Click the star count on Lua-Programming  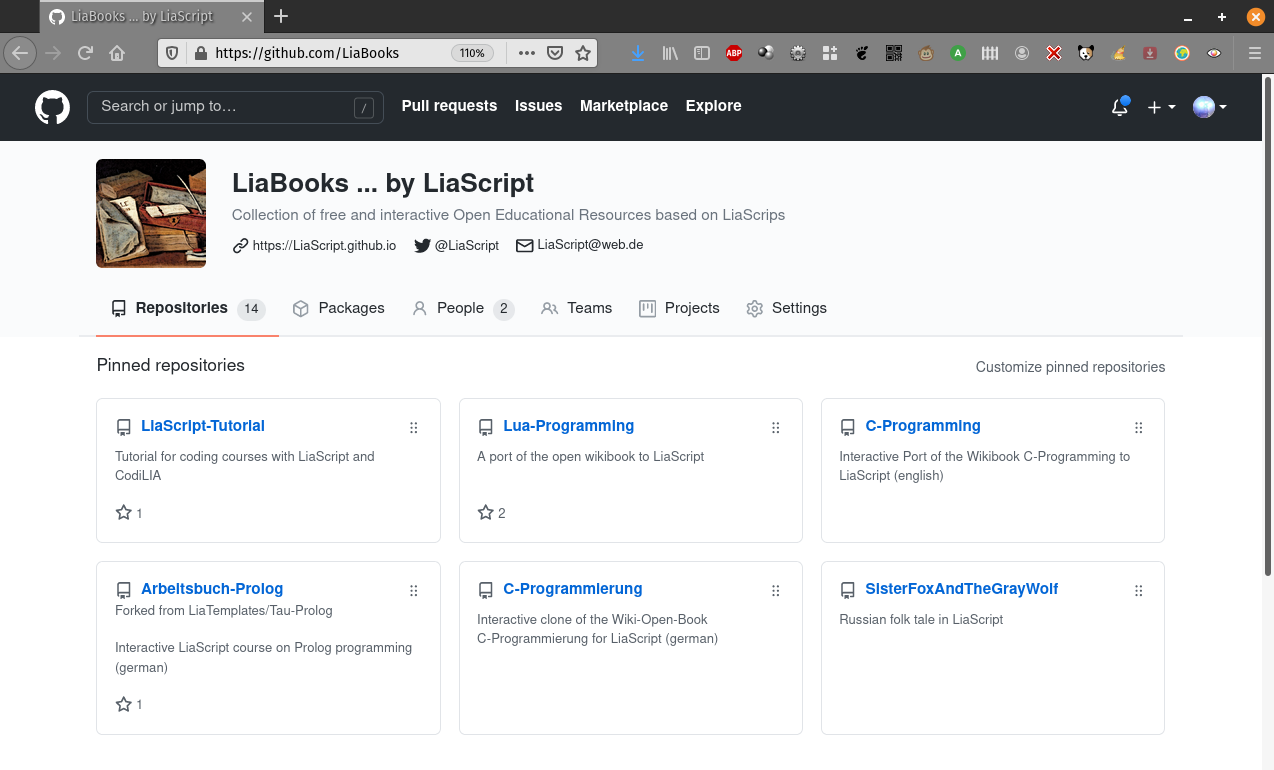pos(491,513)
